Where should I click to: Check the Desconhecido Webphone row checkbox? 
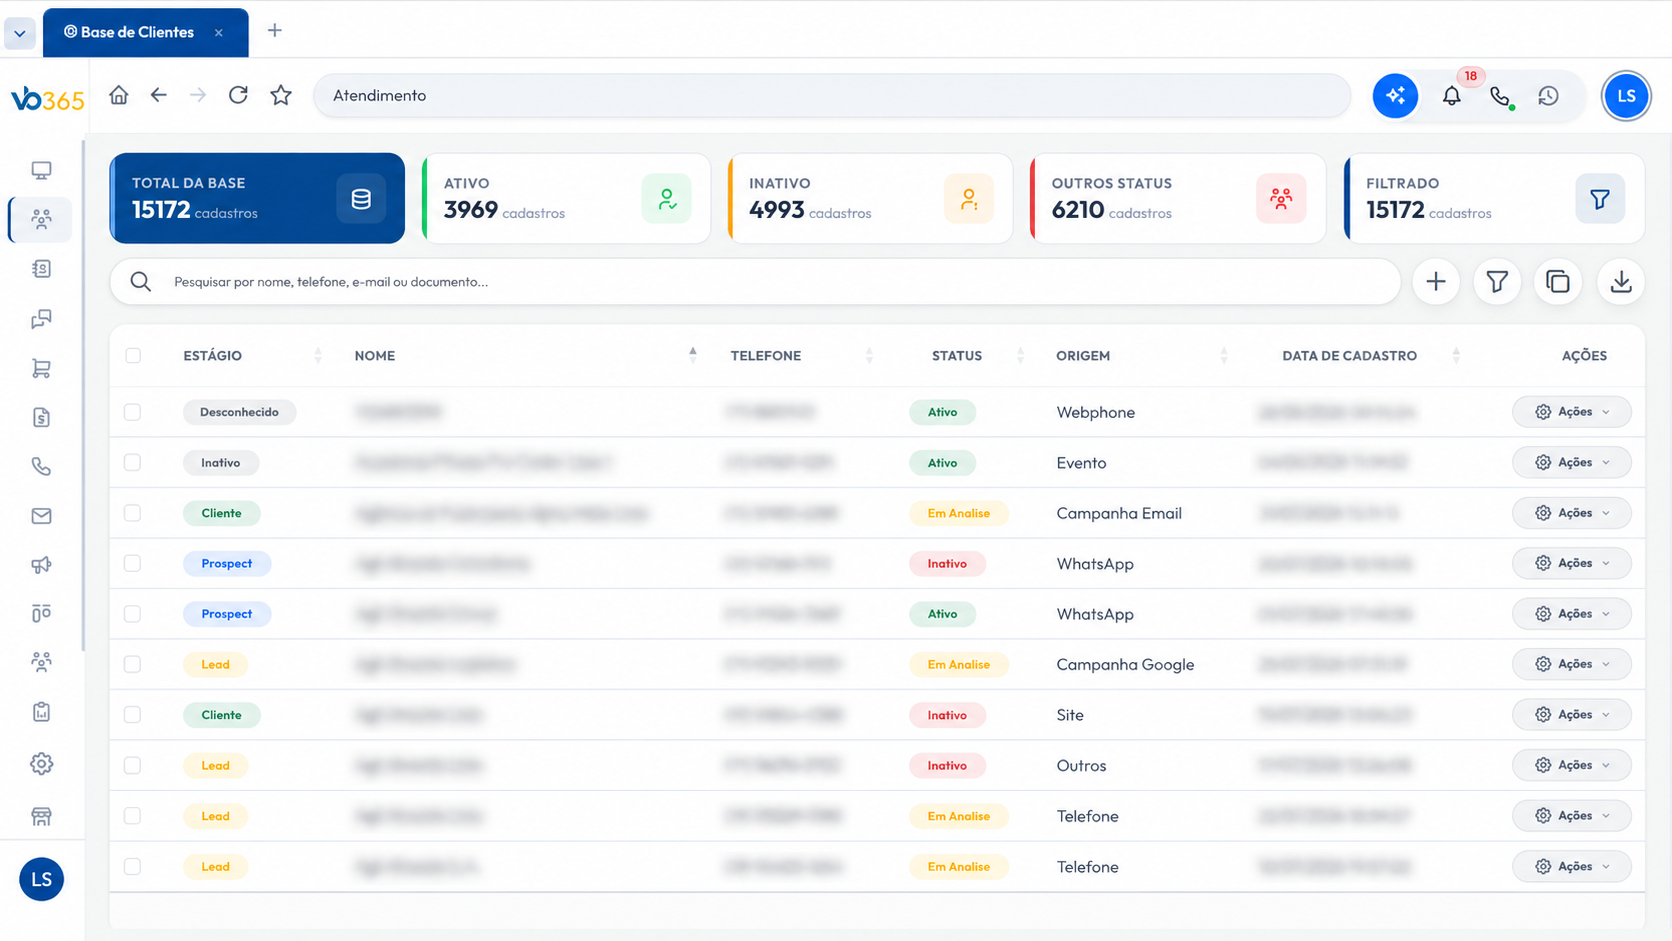tap(132, 412)
